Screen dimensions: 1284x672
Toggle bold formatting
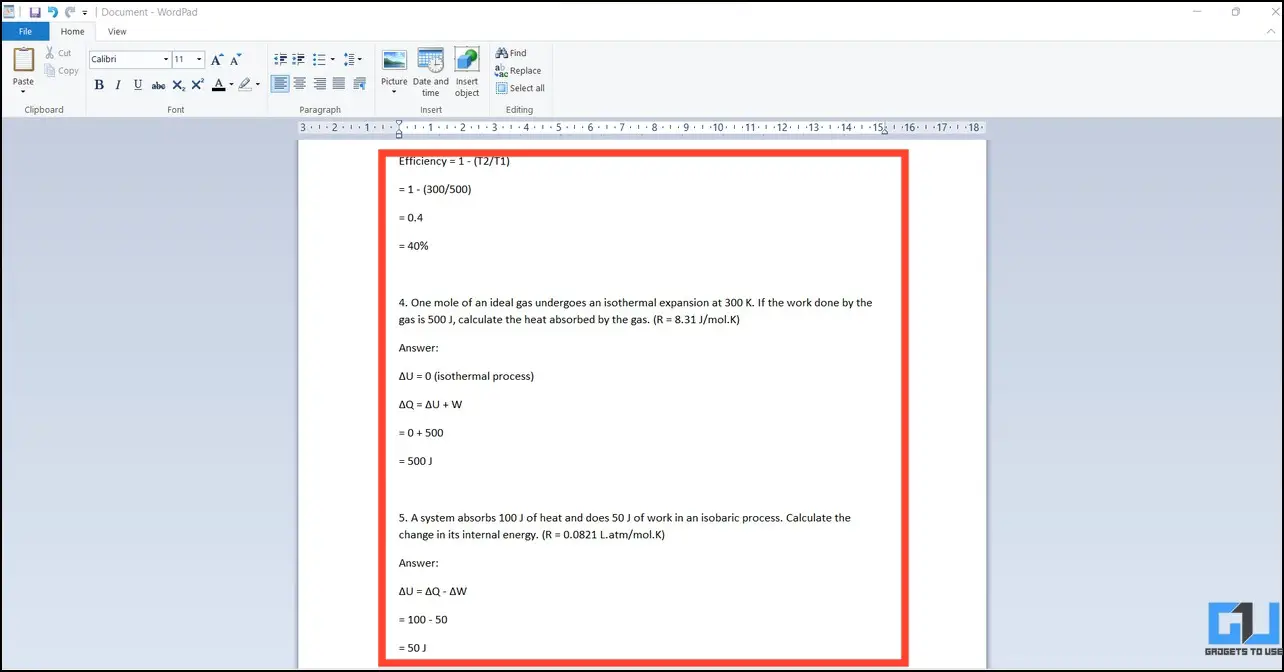[99, 85]
